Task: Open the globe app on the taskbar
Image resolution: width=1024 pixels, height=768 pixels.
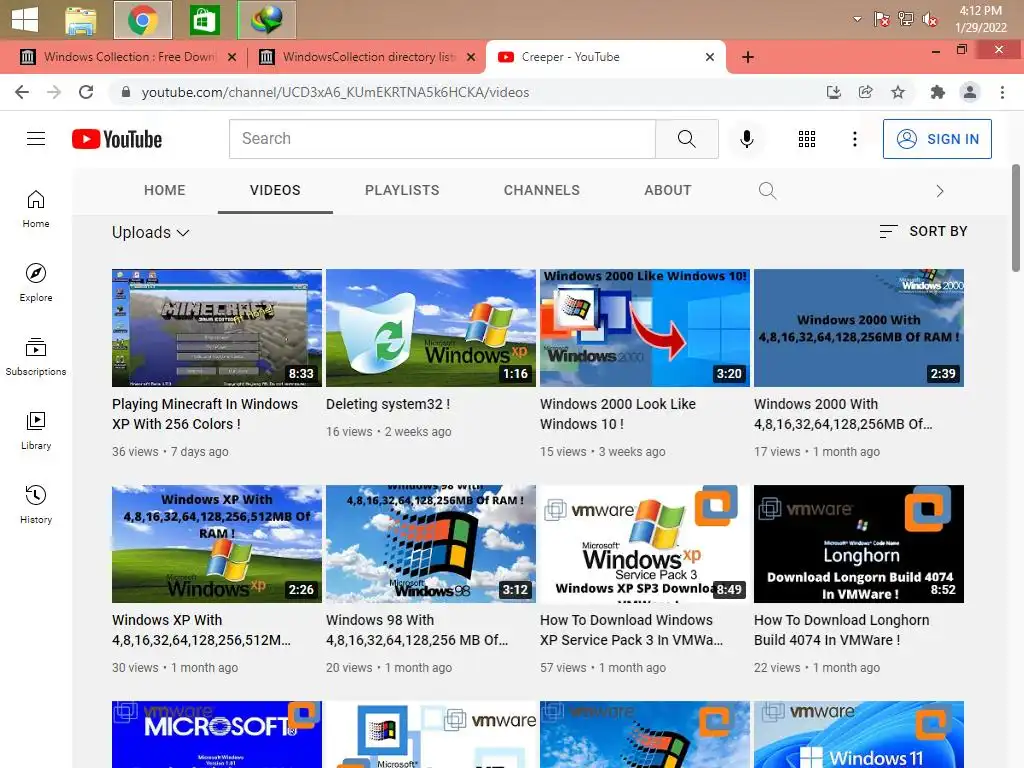Action: 266,20
